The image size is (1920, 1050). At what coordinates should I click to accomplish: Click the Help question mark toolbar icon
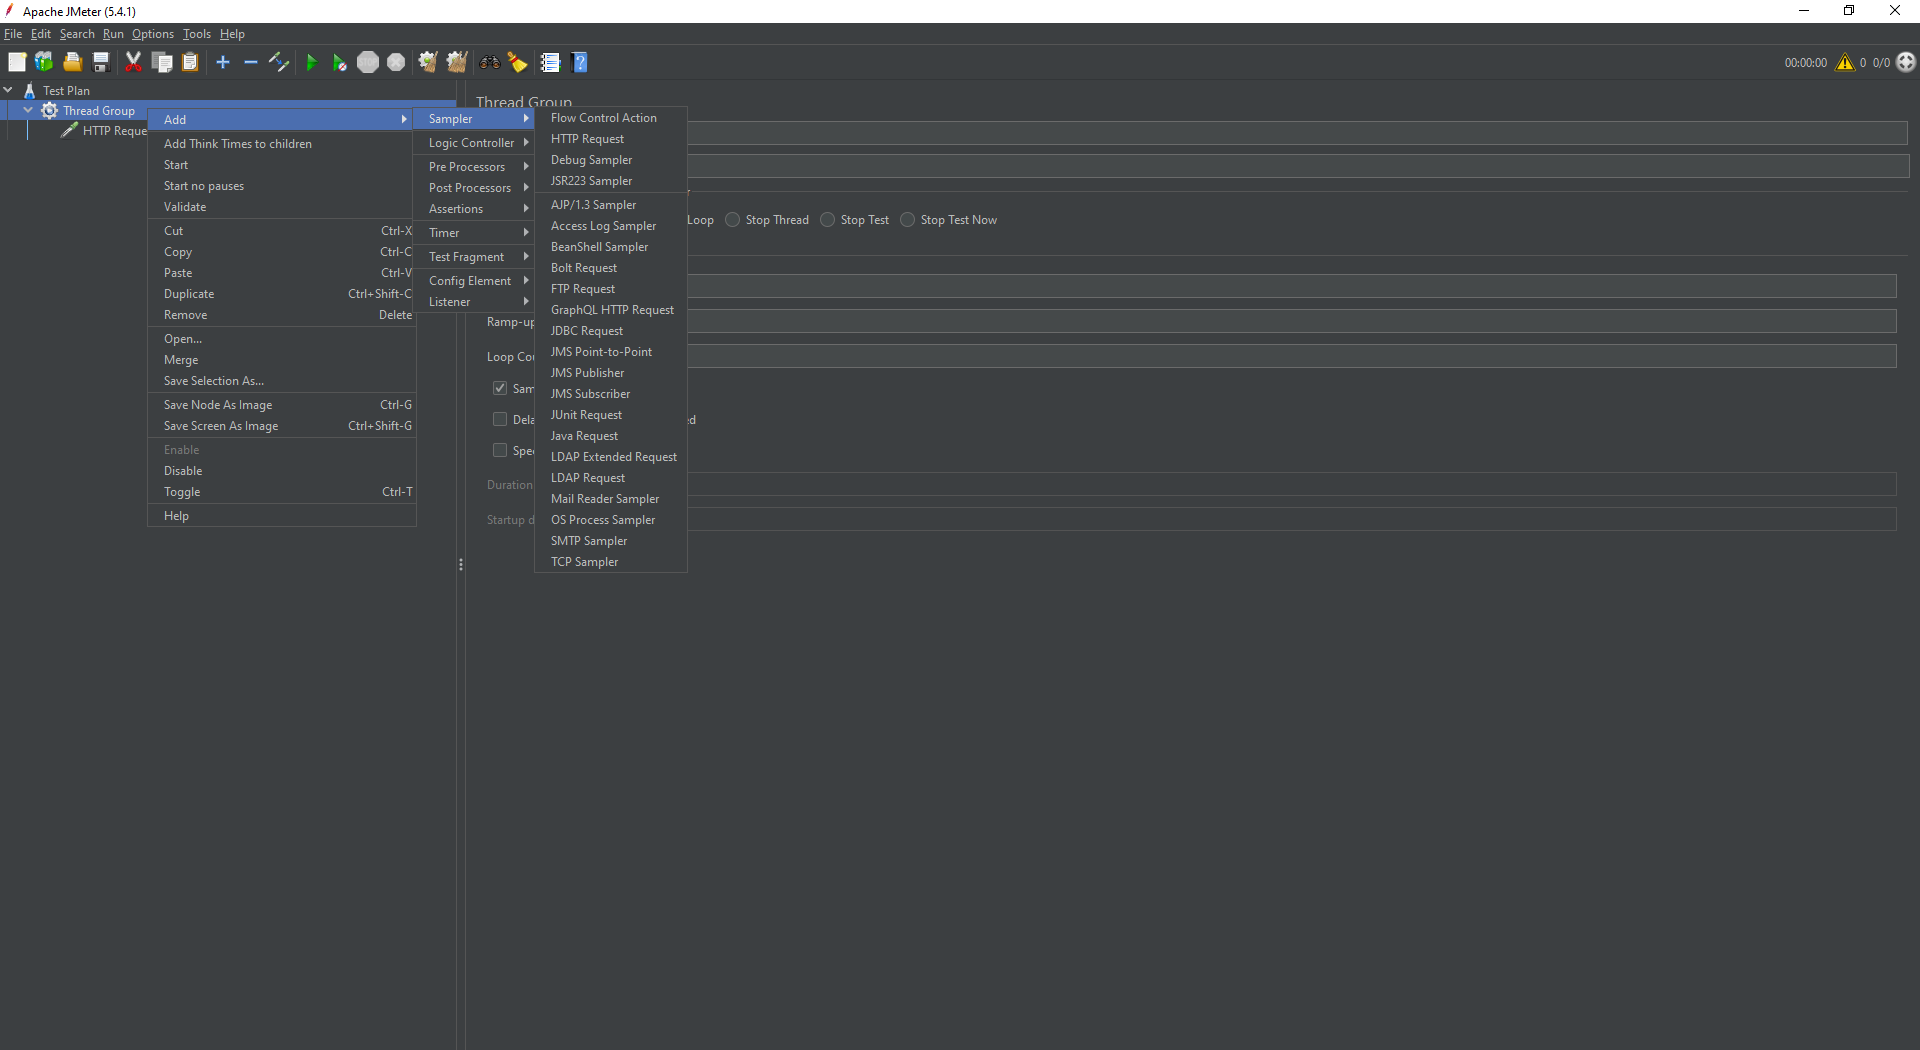580,62
